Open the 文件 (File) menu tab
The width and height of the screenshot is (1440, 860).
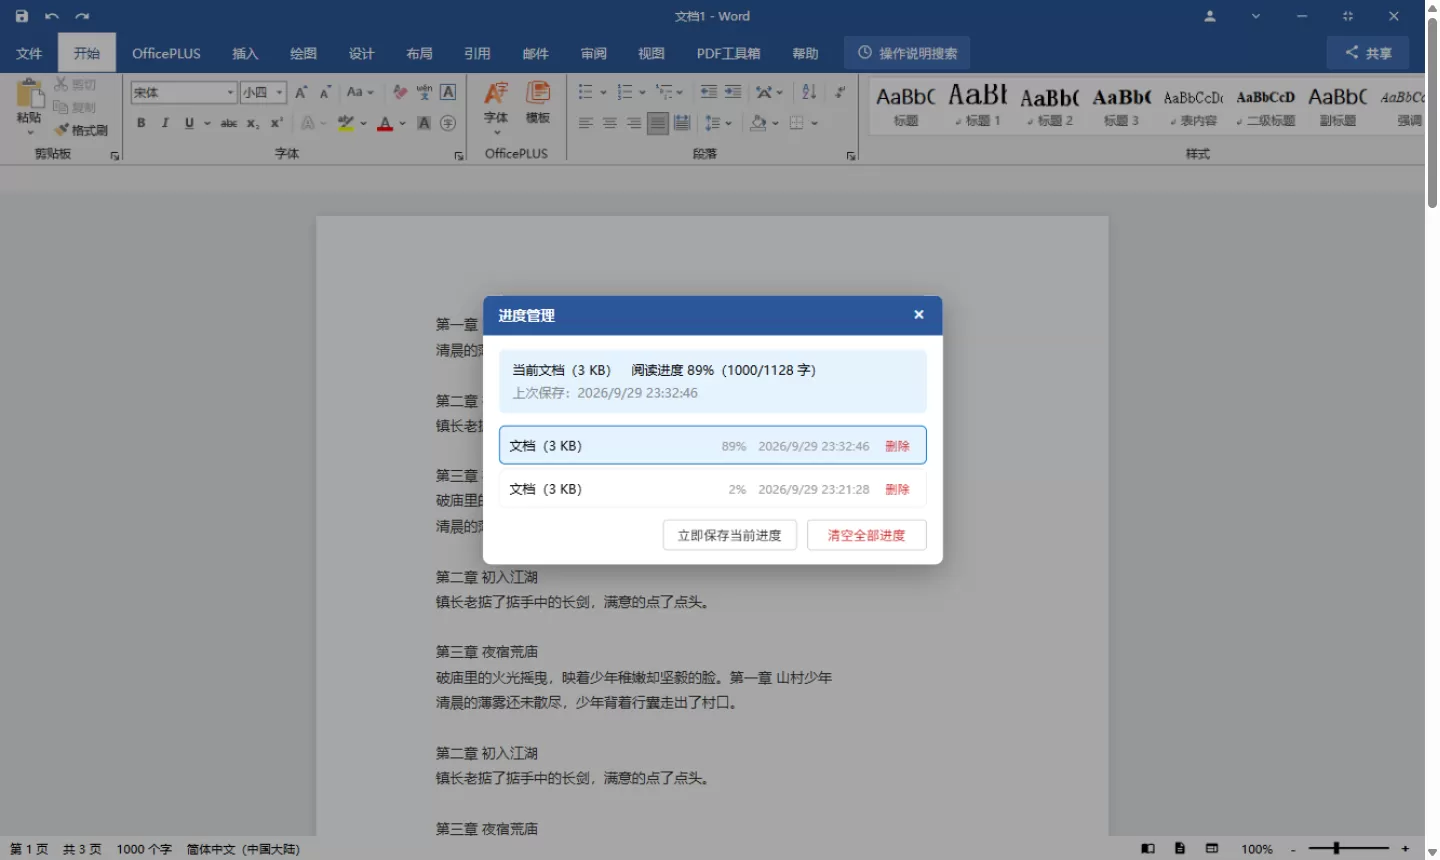29,53
